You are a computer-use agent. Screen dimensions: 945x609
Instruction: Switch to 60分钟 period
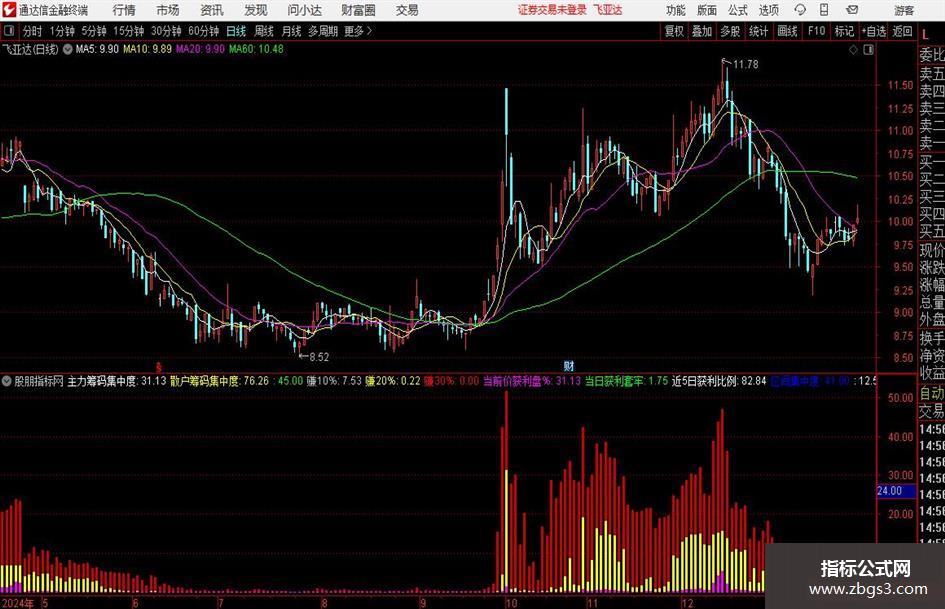click(x=204, y=31)
